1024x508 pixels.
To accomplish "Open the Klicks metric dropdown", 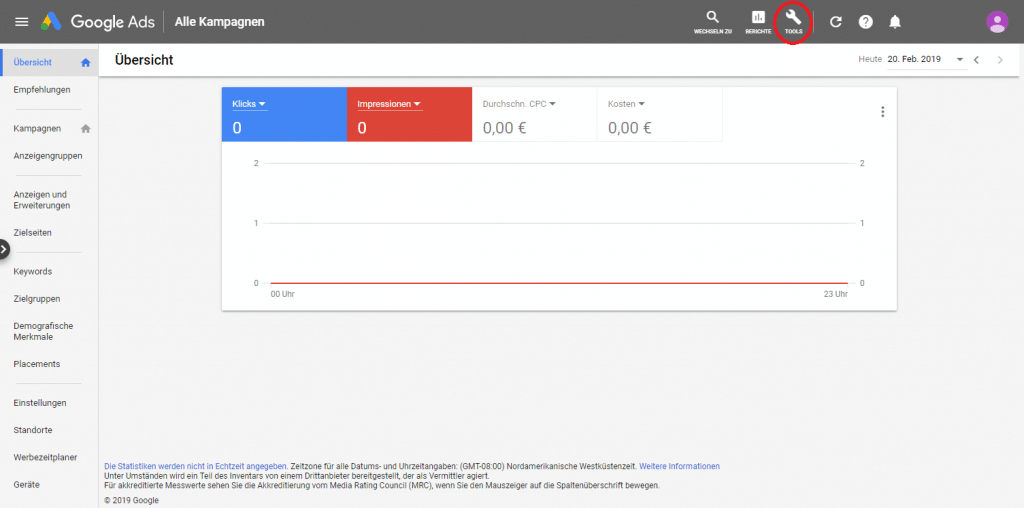I will tap(249, 104).
